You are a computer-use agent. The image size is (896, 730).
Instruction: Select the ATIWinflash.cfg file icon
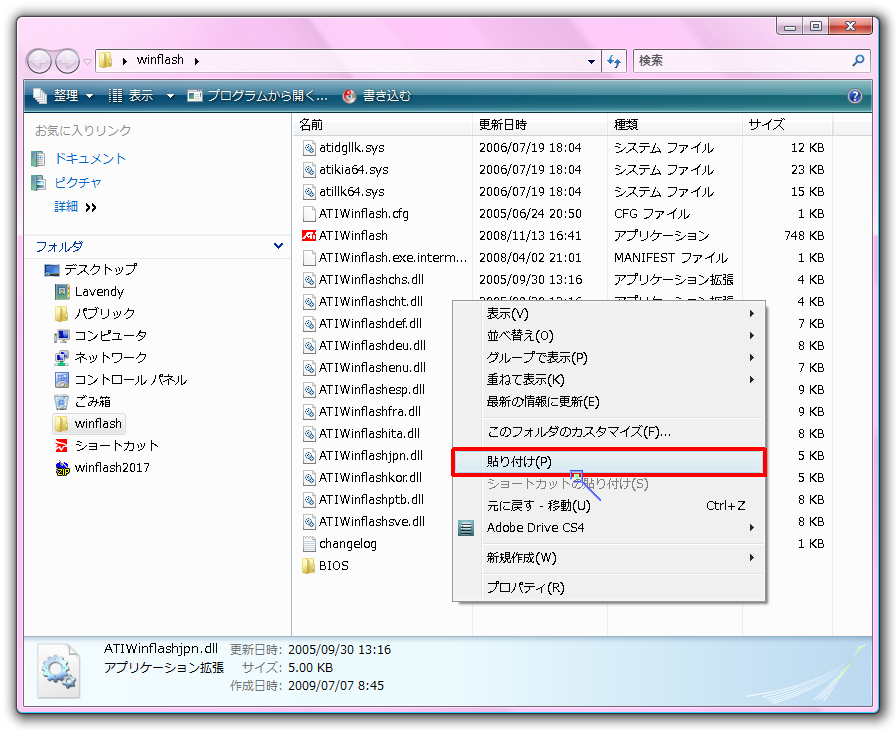309,214
